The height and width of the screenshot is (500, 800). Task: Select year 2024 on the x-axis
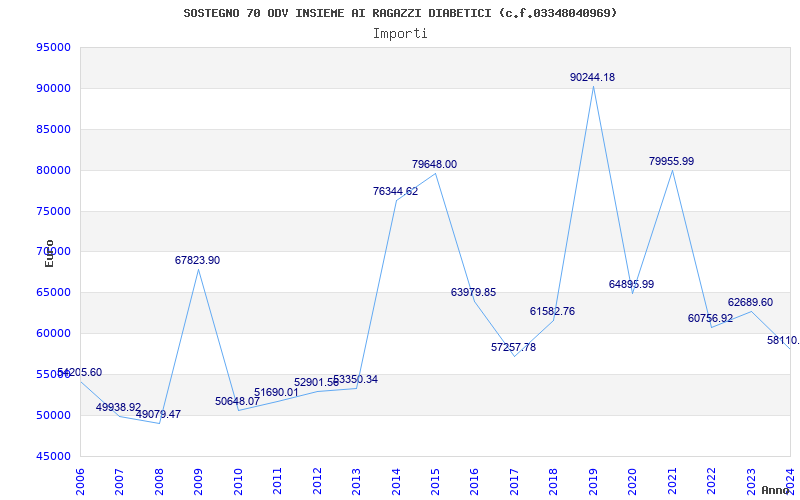tap(790, 481)
